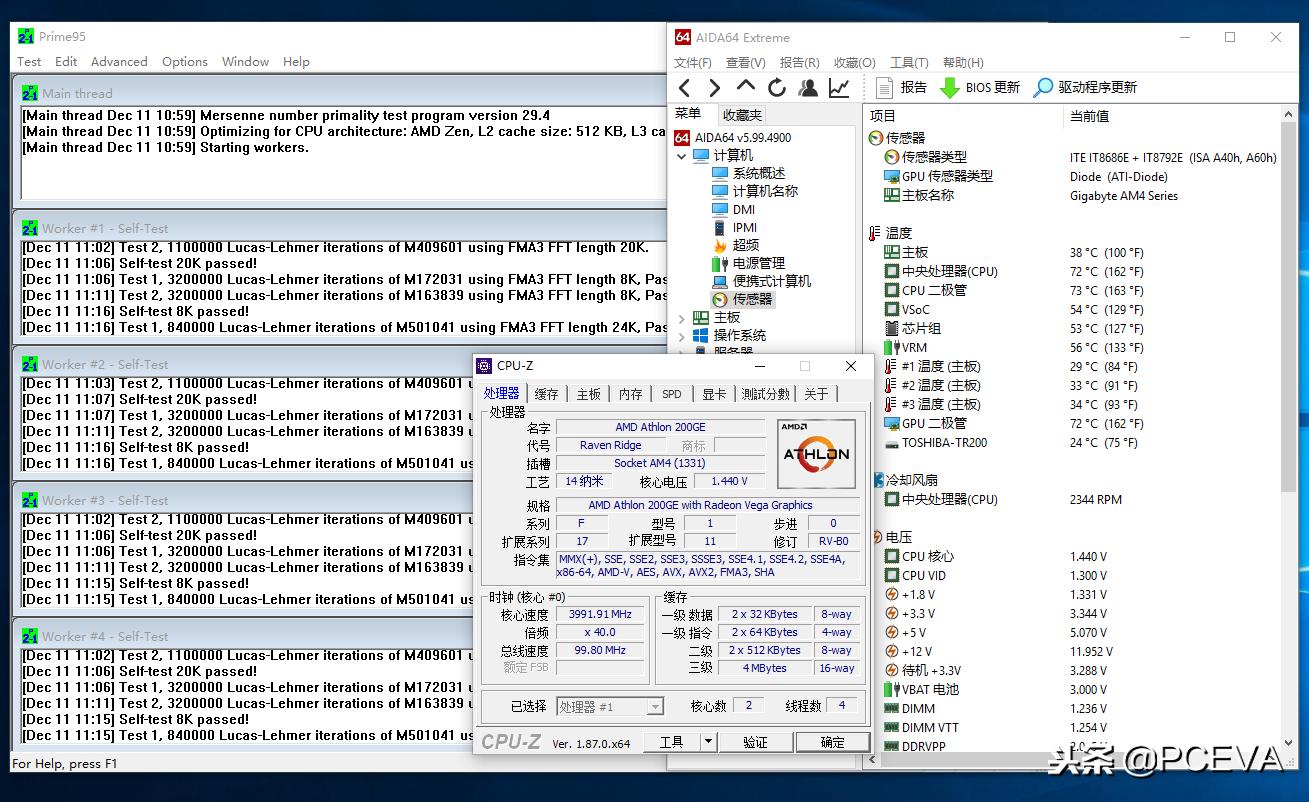This screenshot has height=802, width=1309.
Task: Start 驱动程序更新 via the magnifier icon
Action: 1043,87
